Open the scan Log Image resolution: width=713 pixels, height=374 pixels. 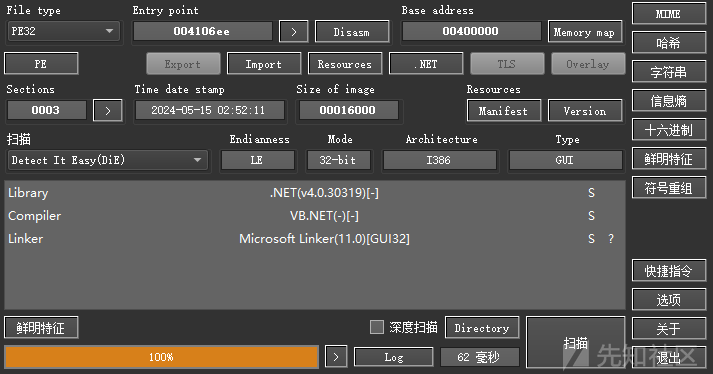coord(394,357)
